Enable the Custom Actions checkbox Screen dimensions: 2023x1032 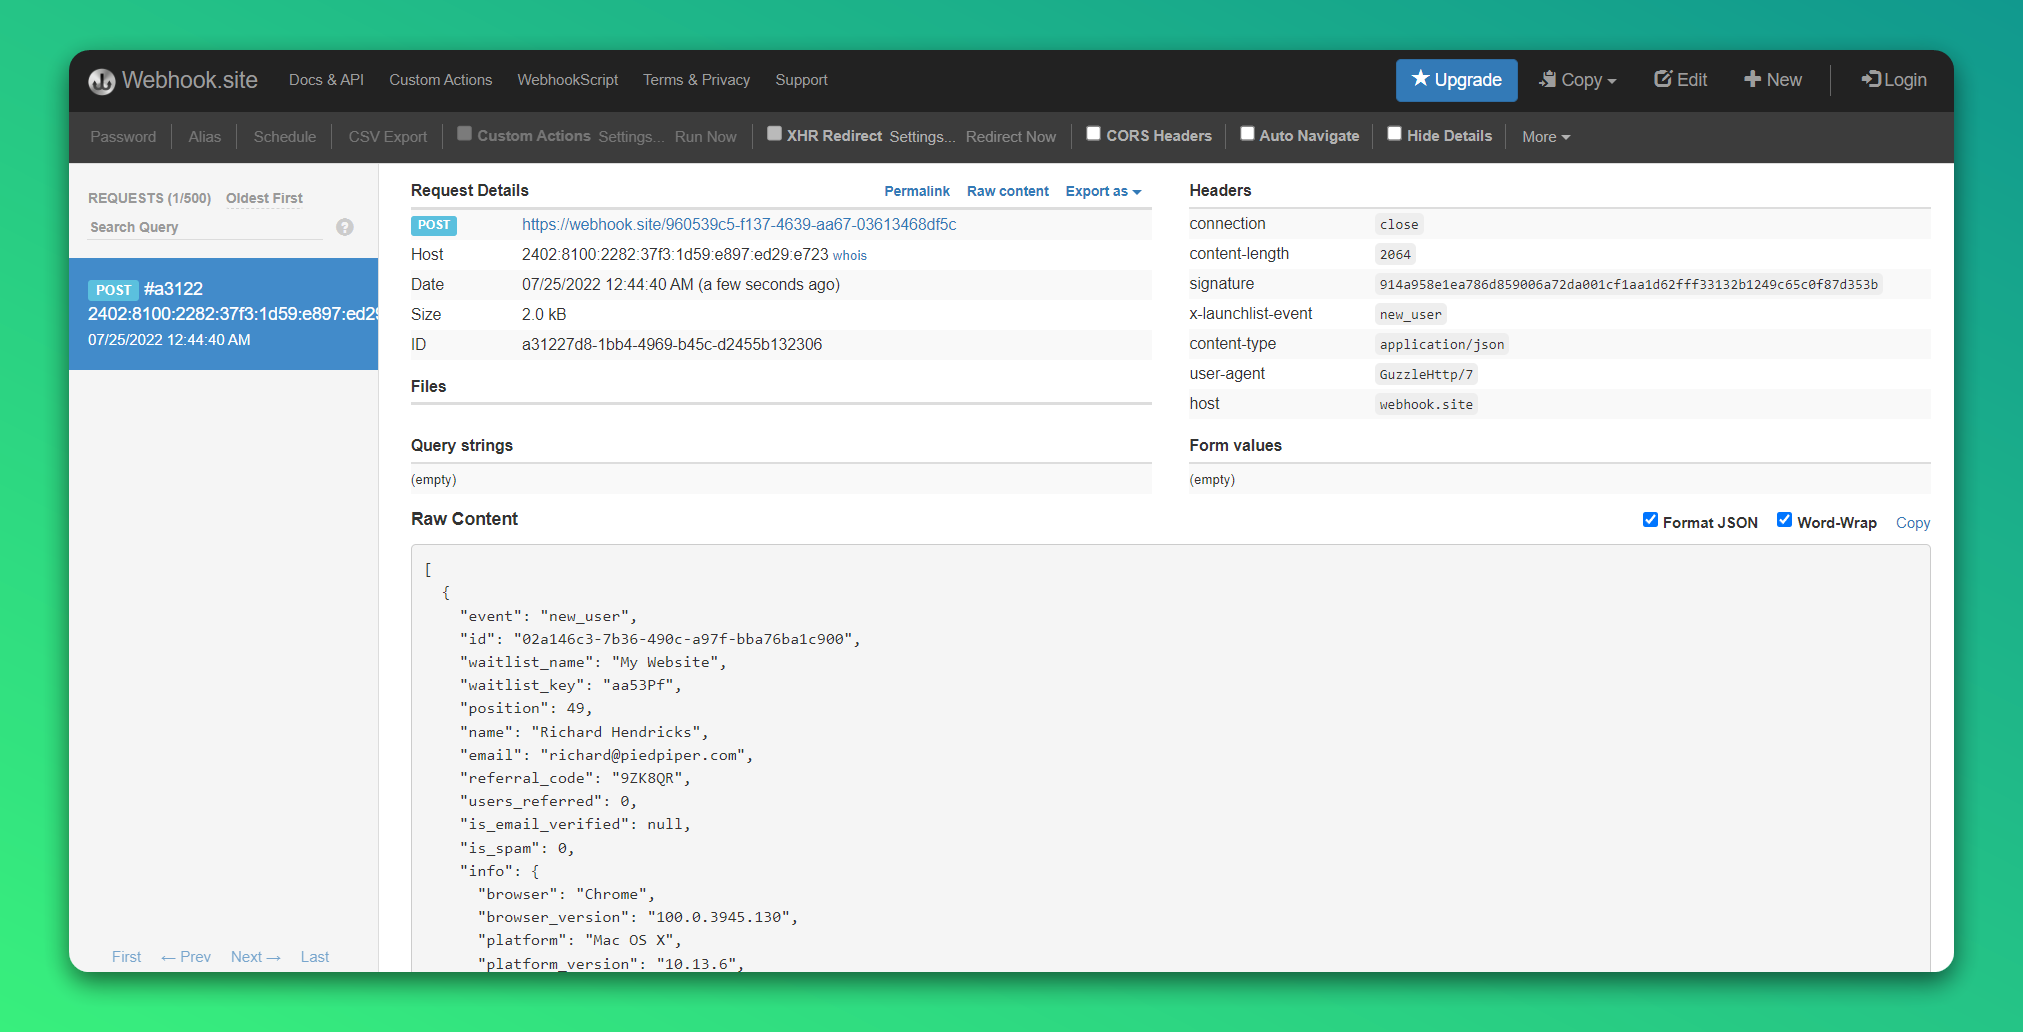pos(464,134)
